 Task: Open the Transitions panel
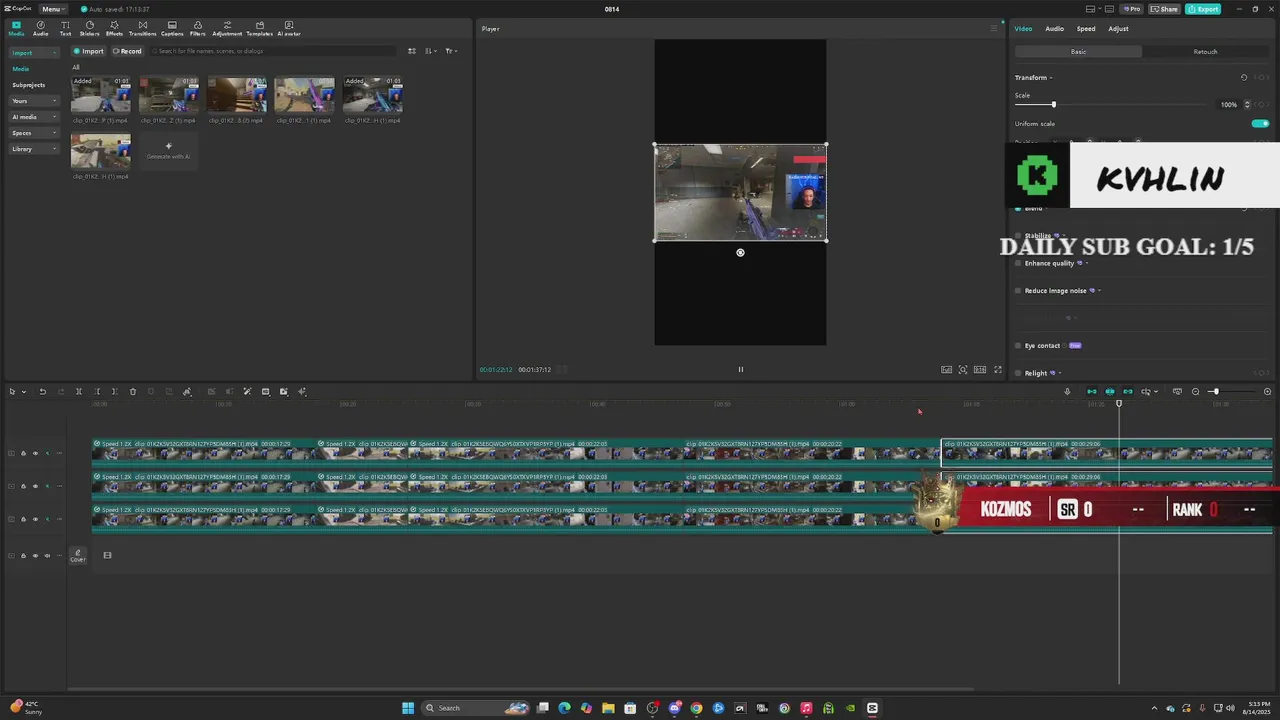pyautogui.click(x=142, y=28)
